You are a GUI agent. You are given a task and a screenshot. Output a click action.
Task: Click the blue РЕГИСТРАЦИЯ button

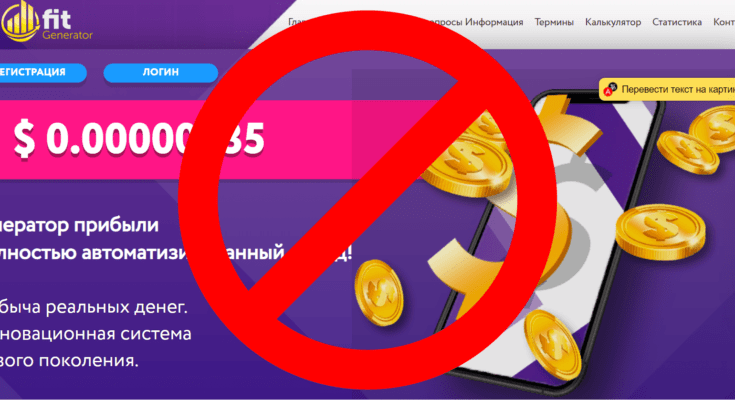[43, 72]
